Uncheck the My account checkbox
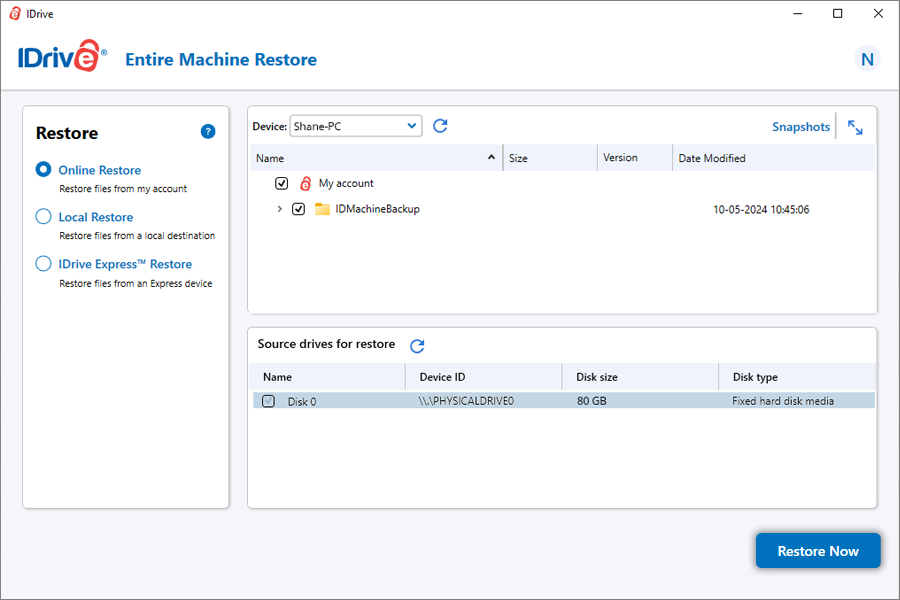Image resolution: width=900 pixels, height=600 pixels. (x=281, y=183)
